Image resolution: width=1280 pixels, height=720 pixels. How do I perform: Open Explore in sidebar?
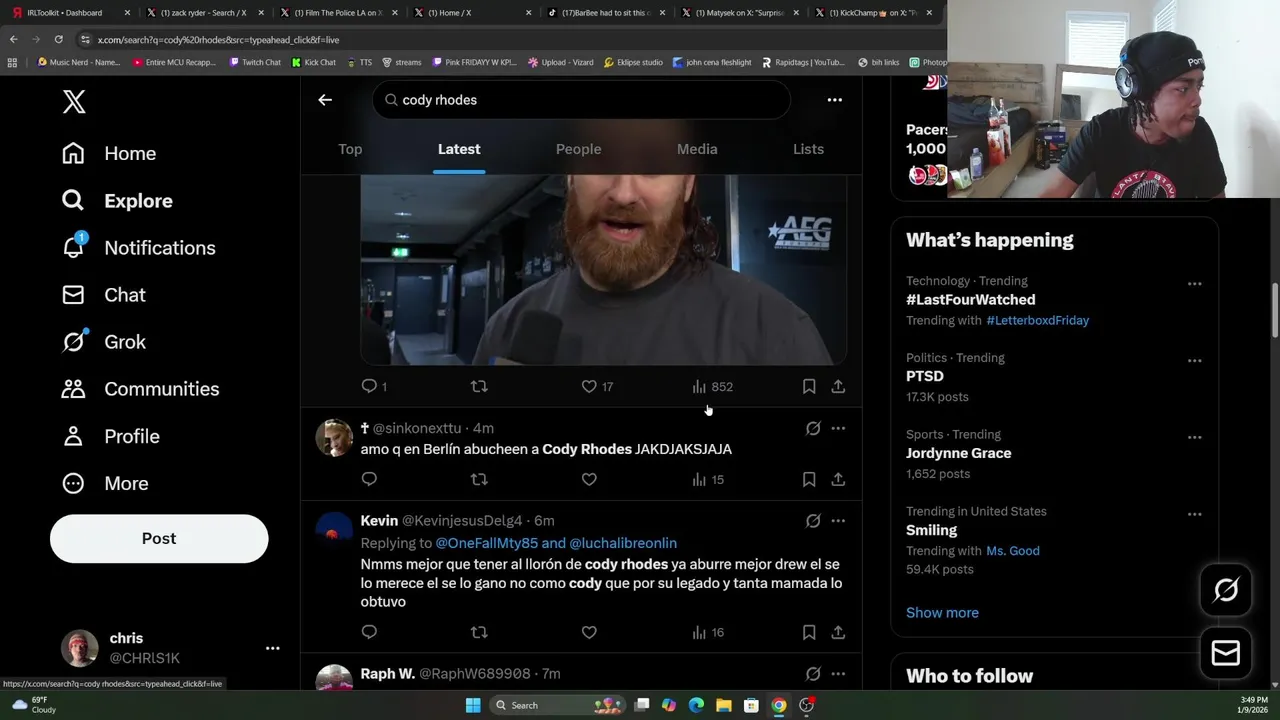(117, 201)
